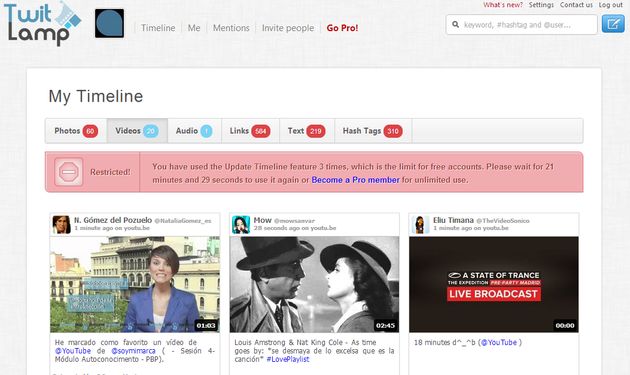
Task: Click the Text count badge 219
Action: coord(315,131)
